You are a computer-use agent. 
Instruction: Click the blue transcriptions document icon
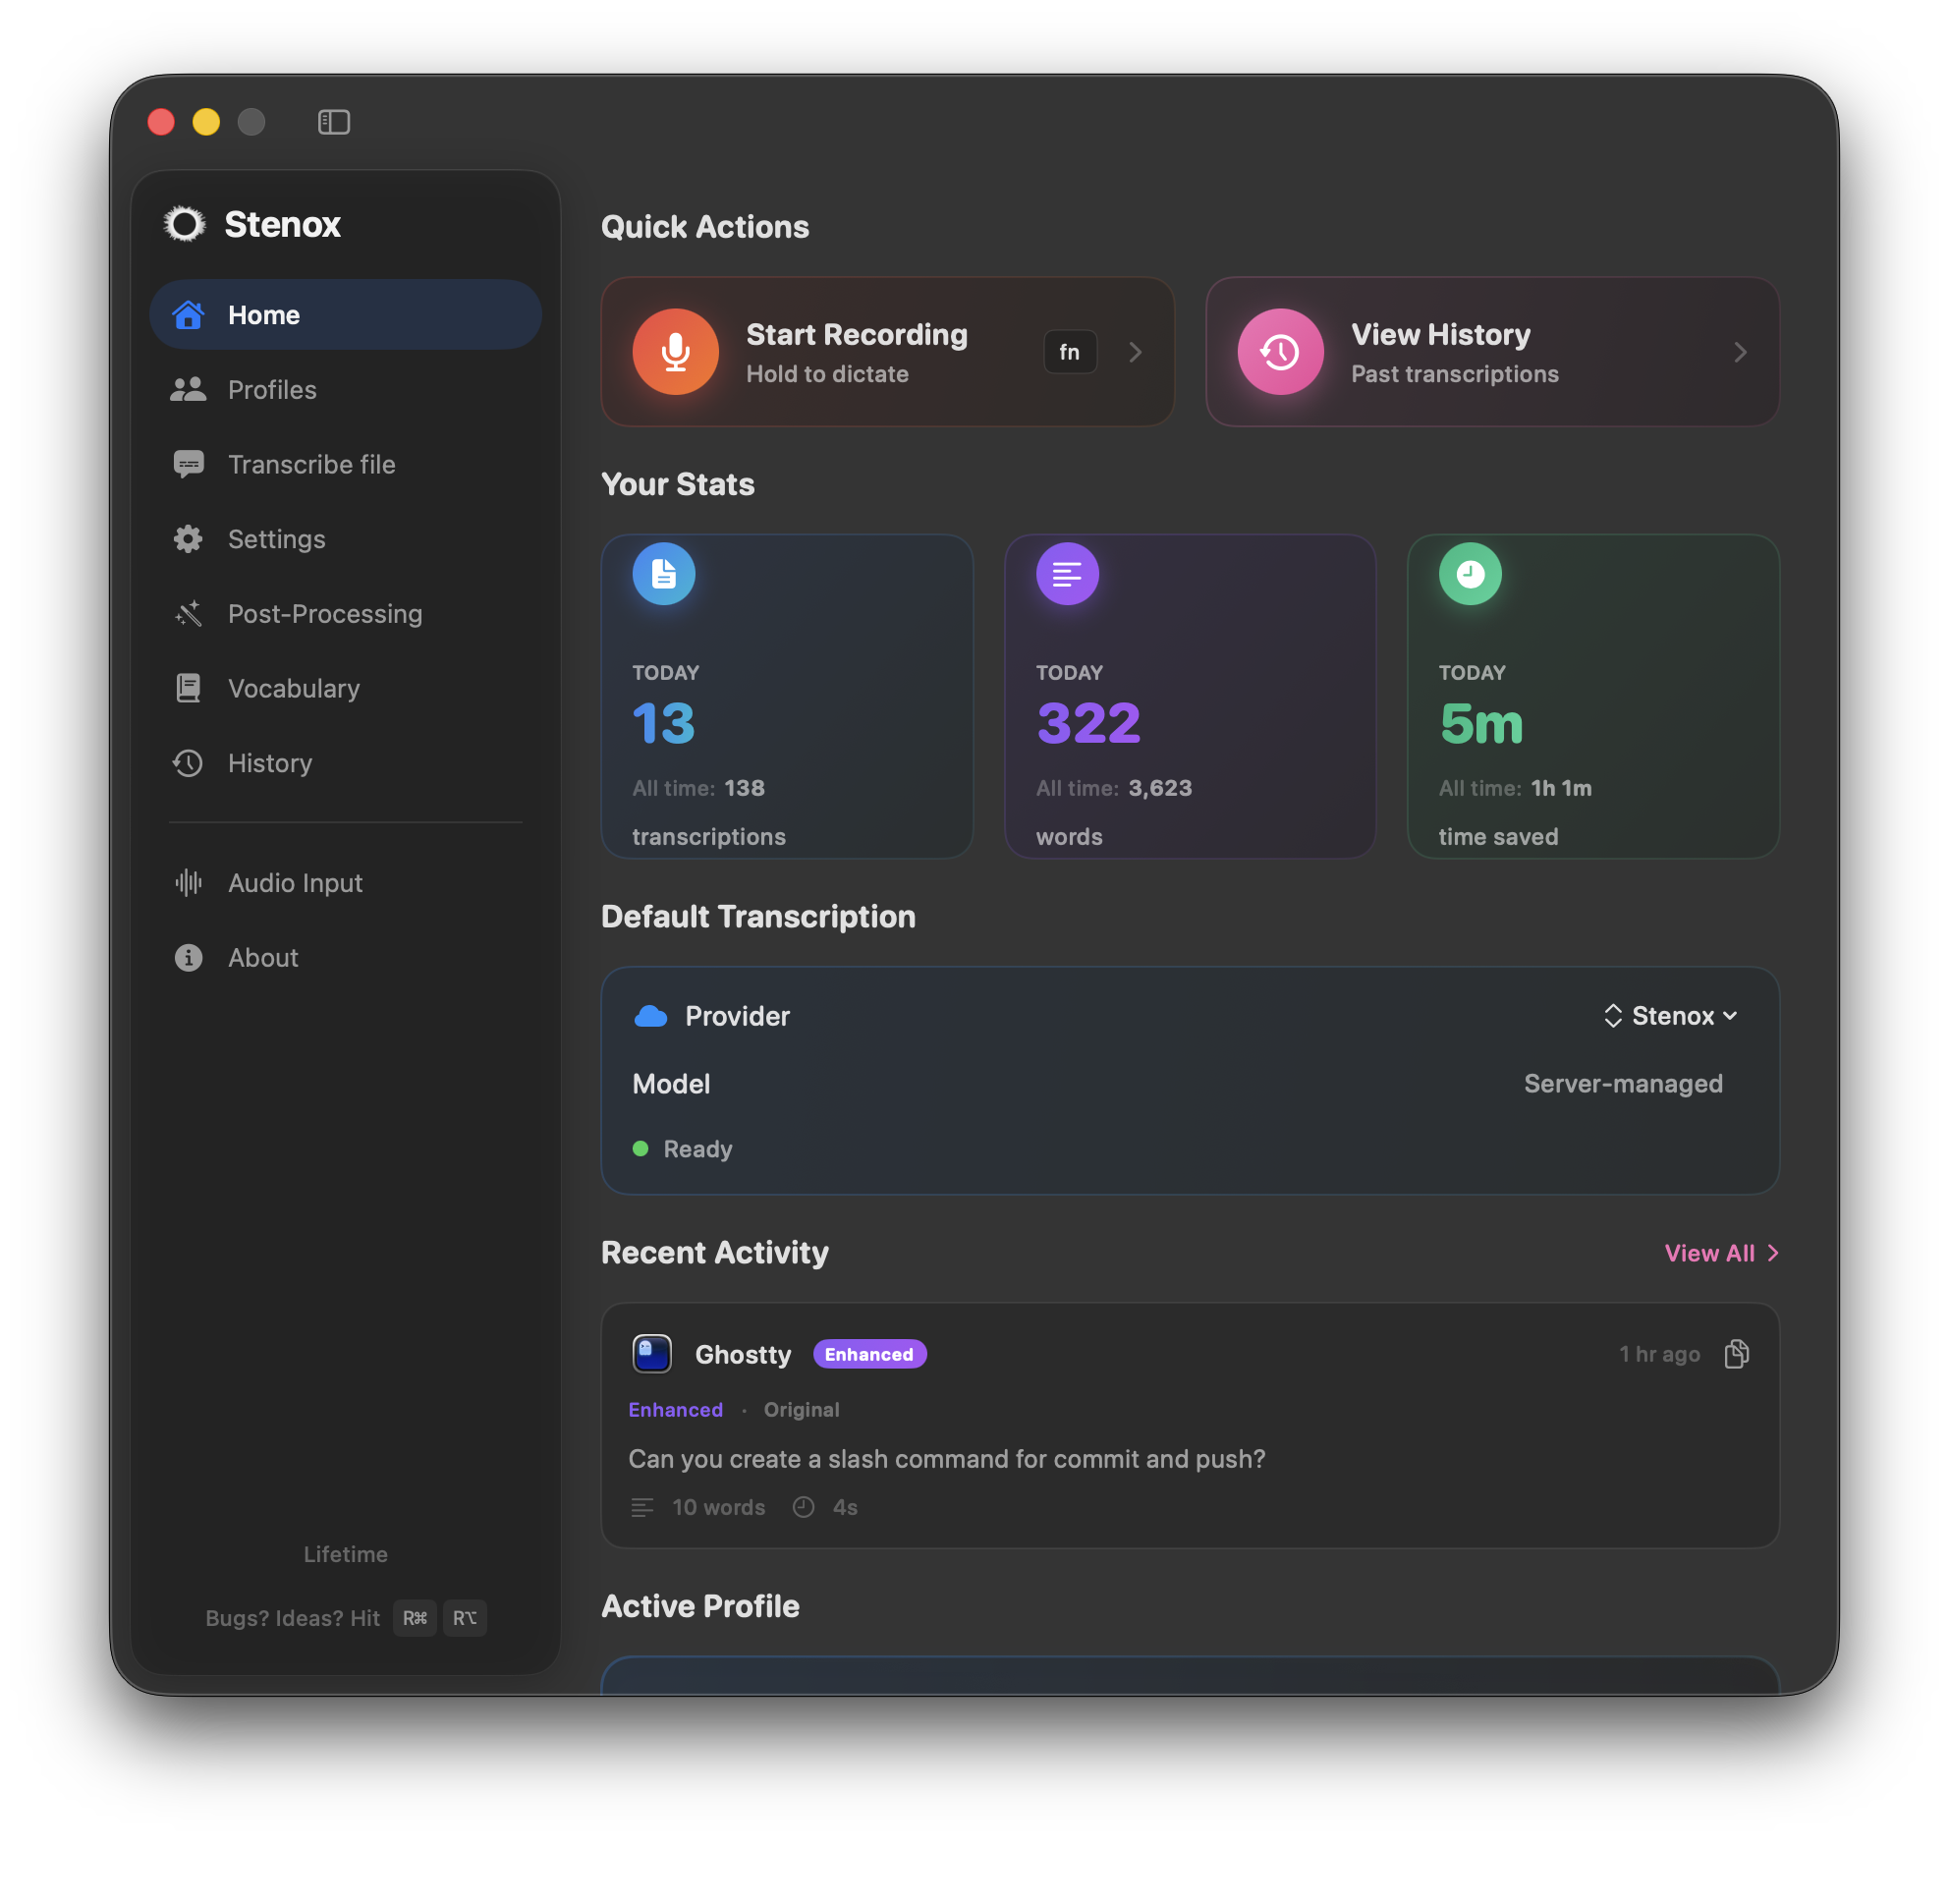663,574
